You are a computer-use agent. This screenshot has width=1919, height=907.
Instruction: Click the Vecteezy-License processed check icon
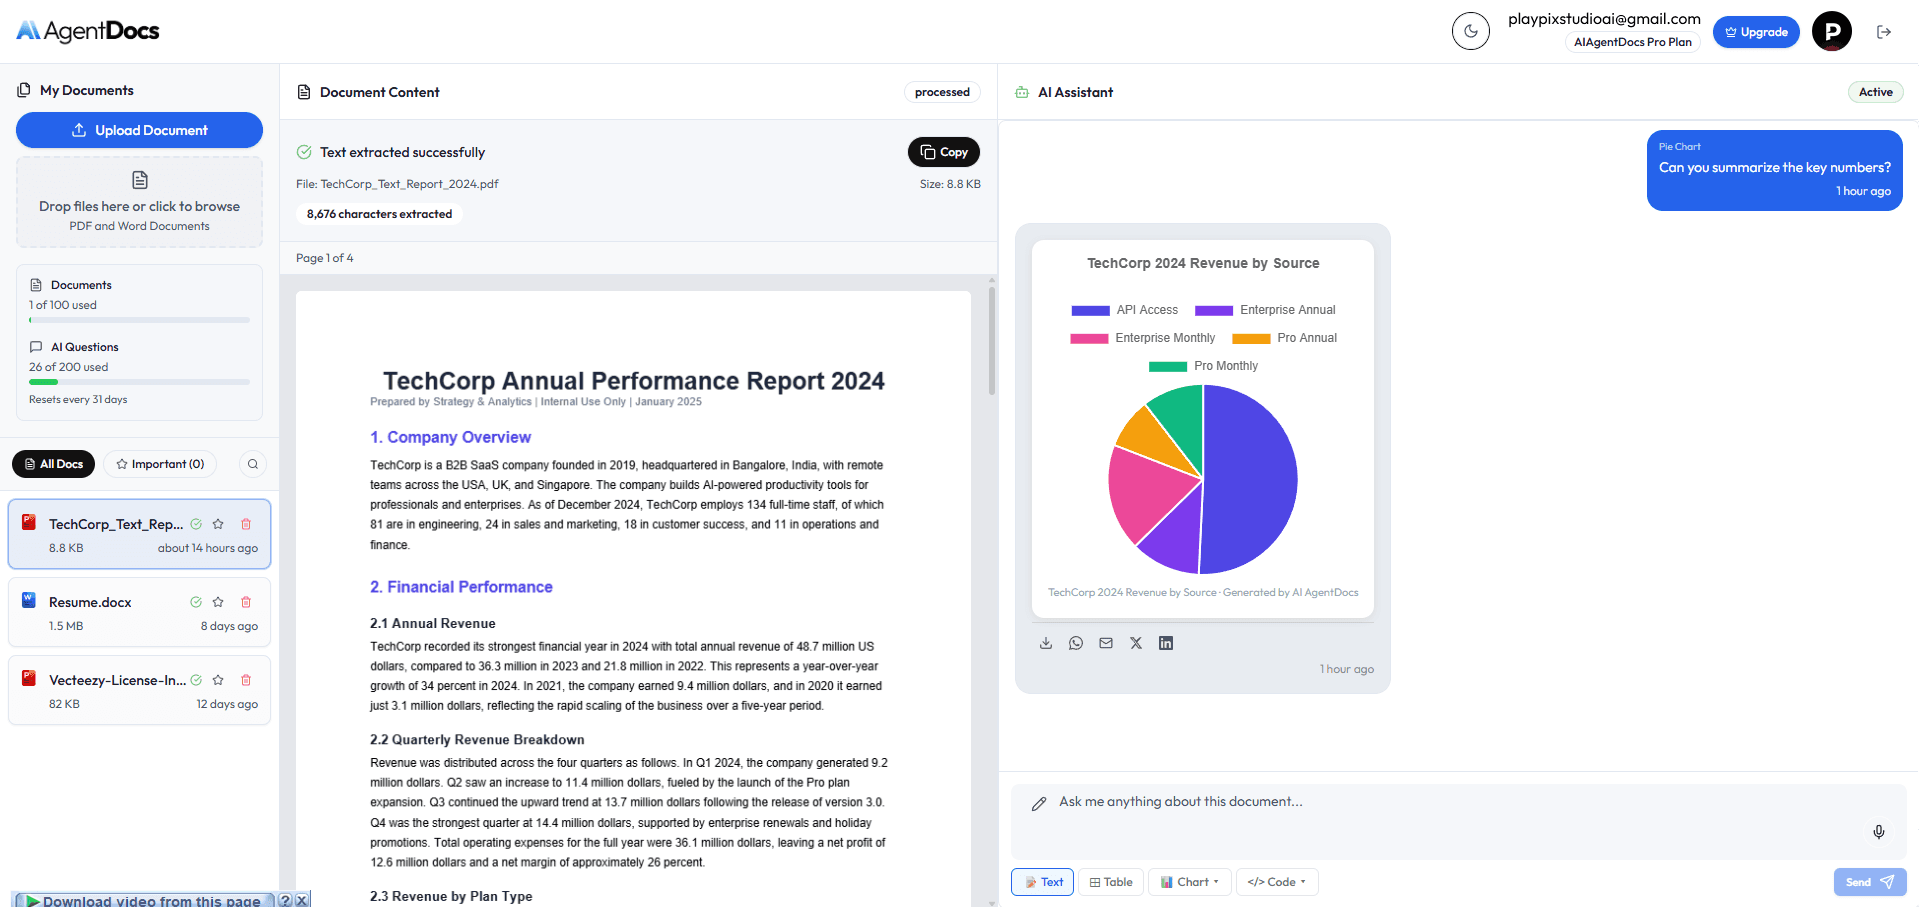coord(196,680)
